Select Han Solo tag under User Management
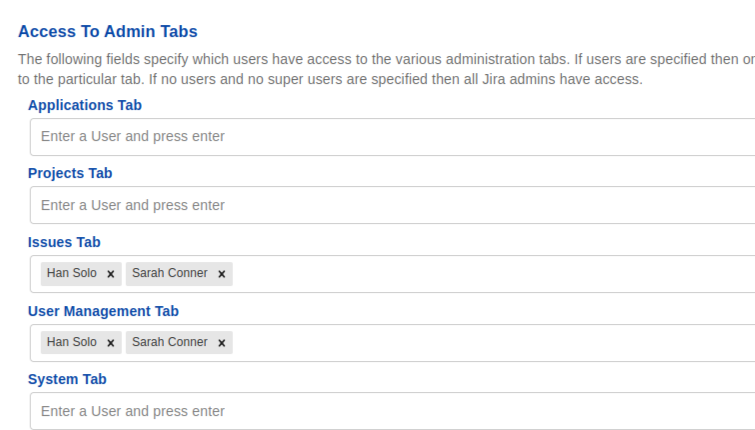The width and height of the screenshot is (755, 430). click(x=72, y=342)
